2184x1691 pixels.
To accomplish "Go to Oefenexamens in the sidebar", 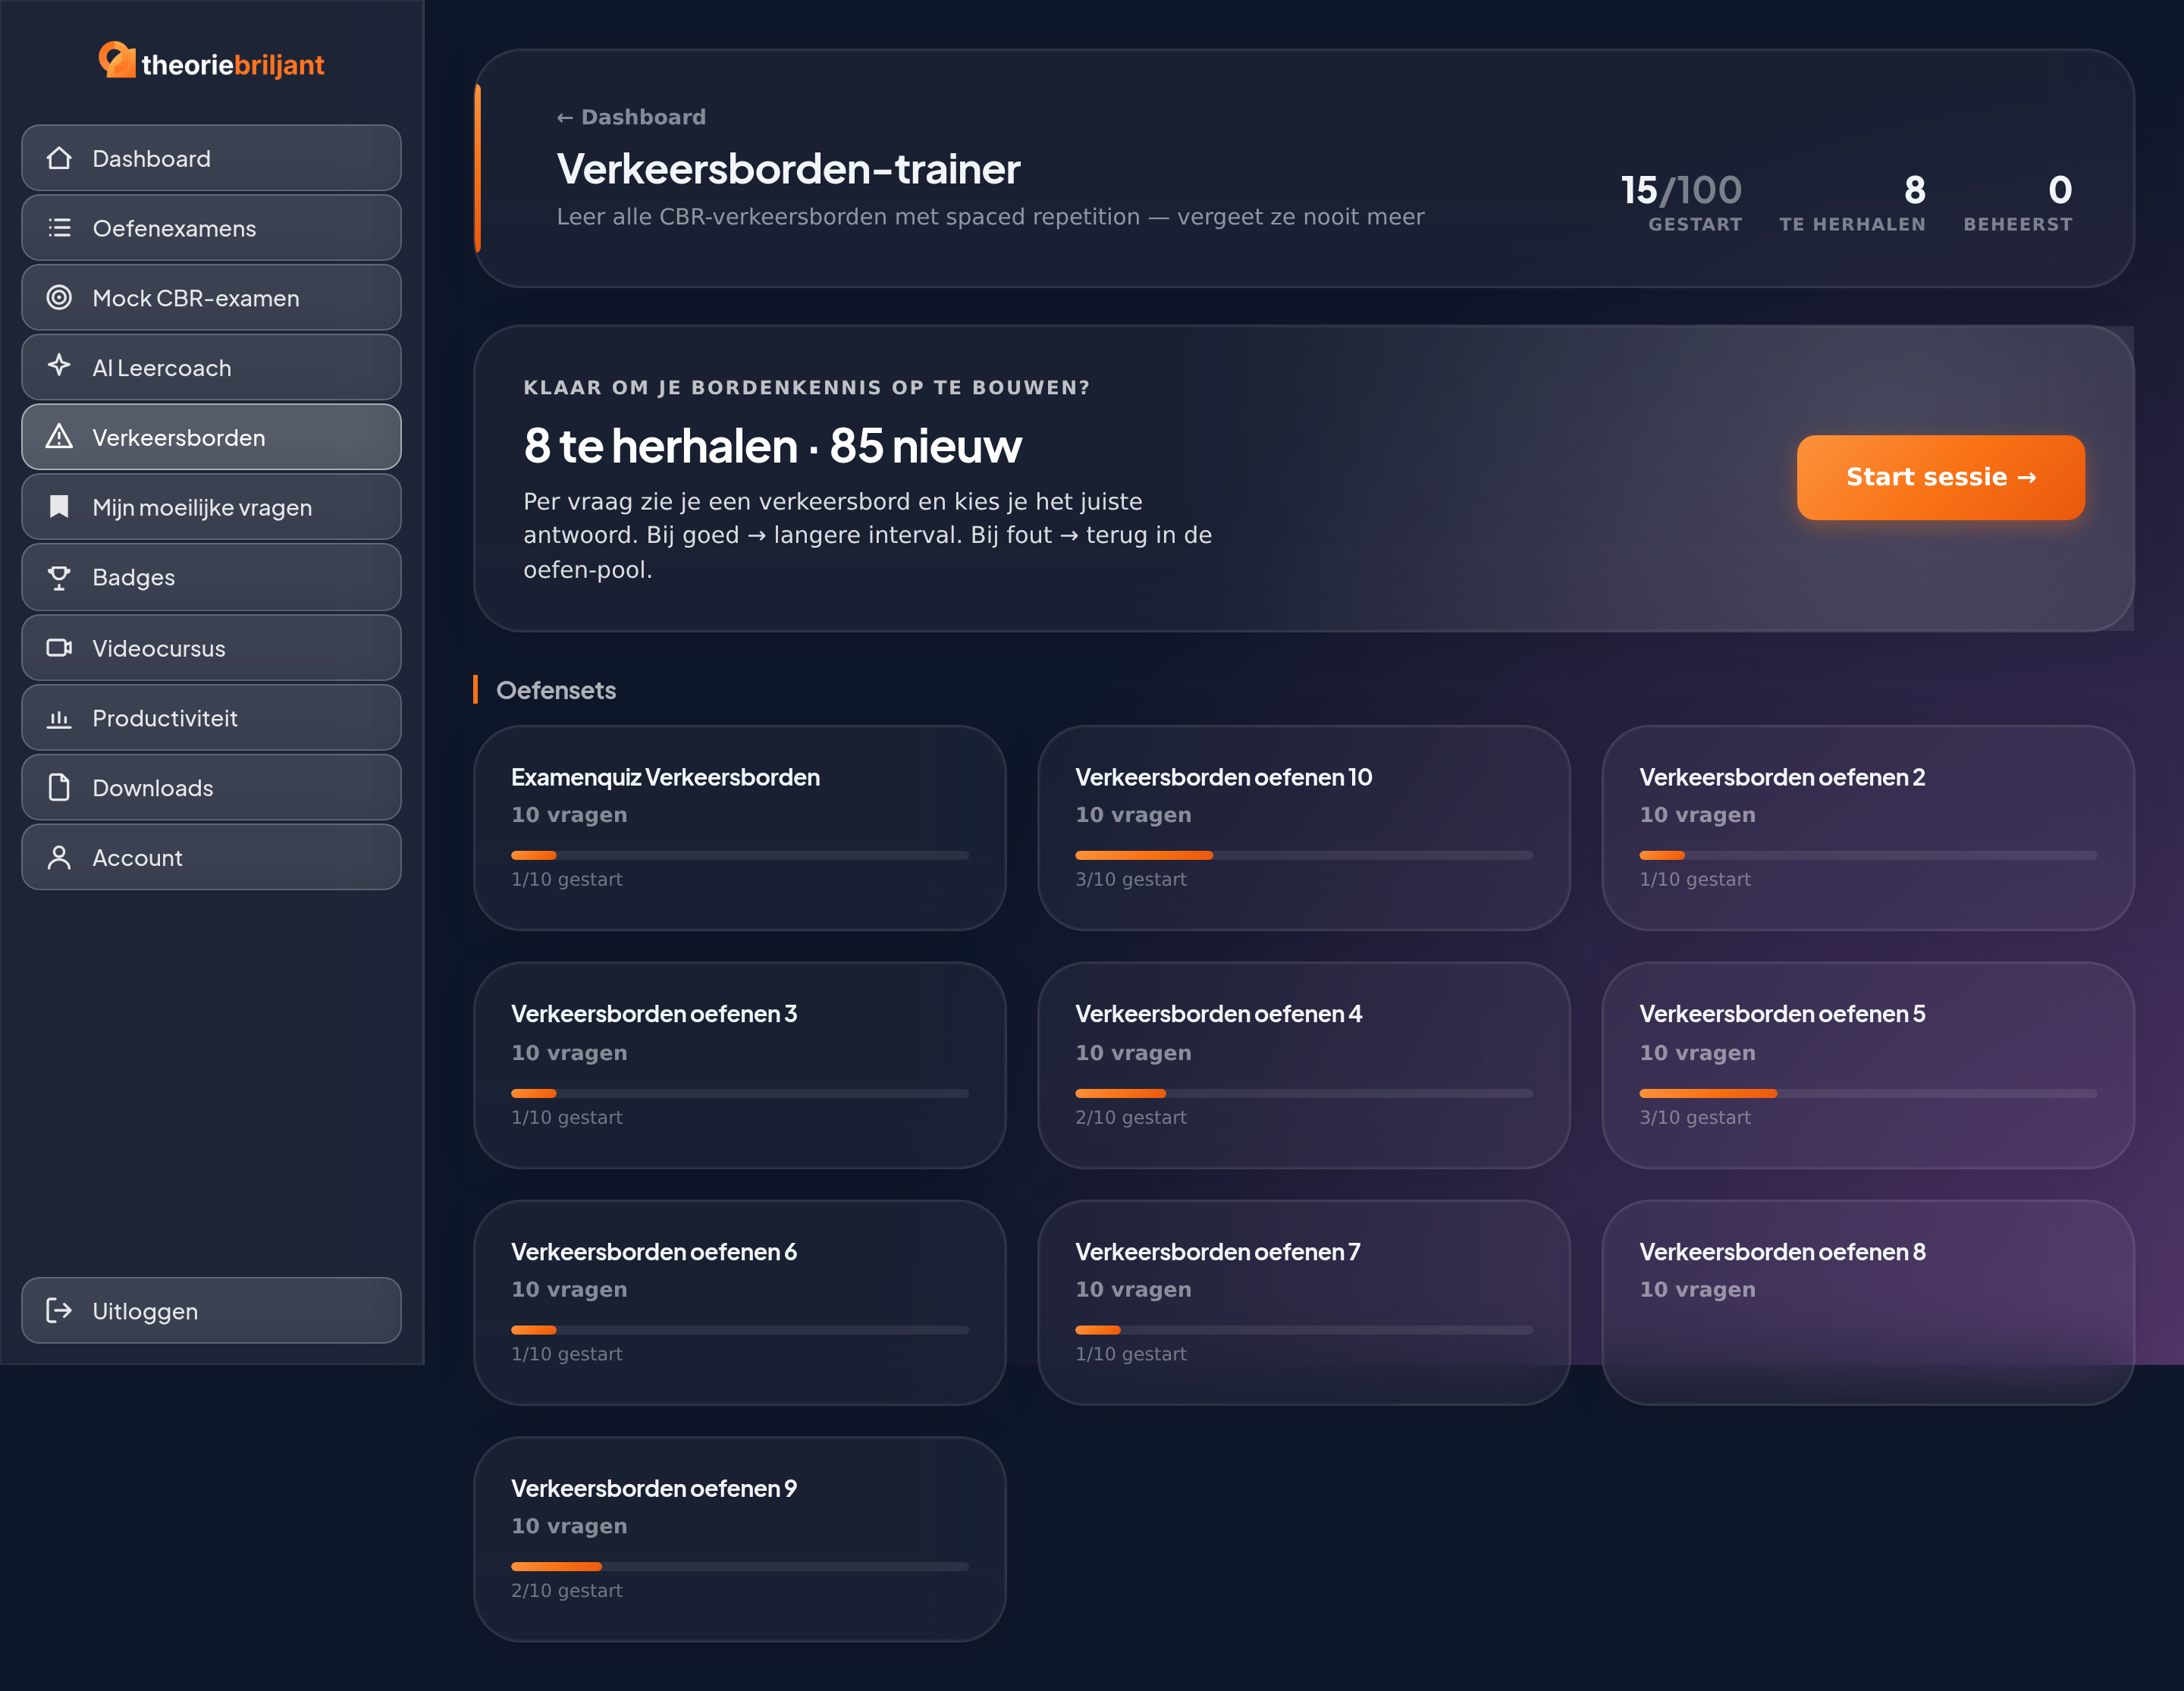I will (211, 228).
